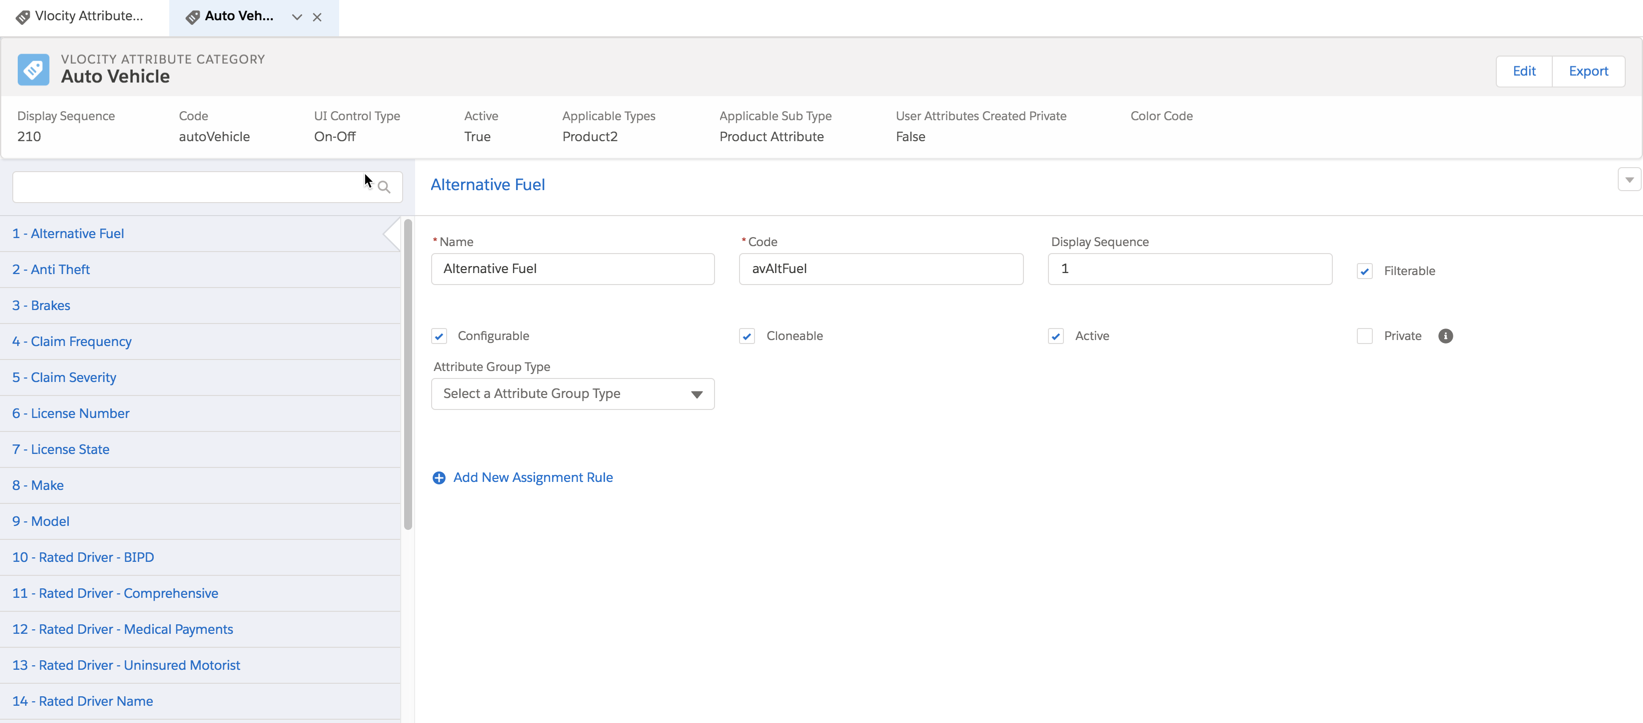Click the Auto Vehicle page title
Screen dimensions: 1643x723
point(115,77)
